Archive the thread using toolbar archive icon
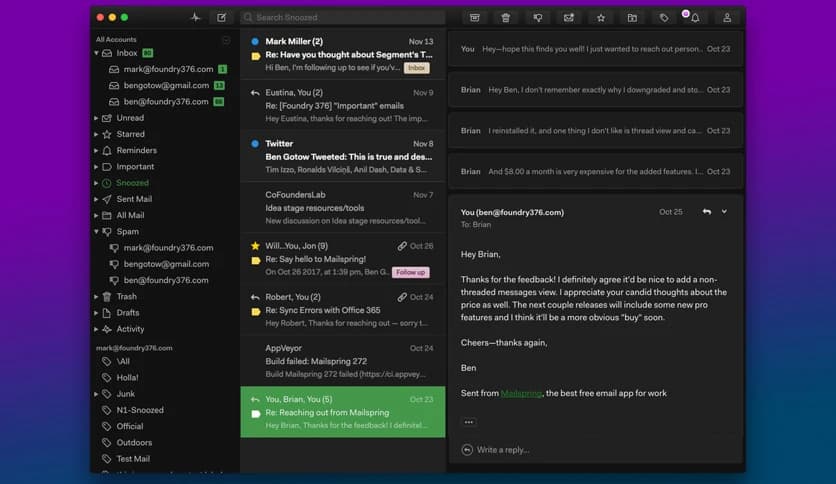 pyautogui.click(x=475, y=18)
